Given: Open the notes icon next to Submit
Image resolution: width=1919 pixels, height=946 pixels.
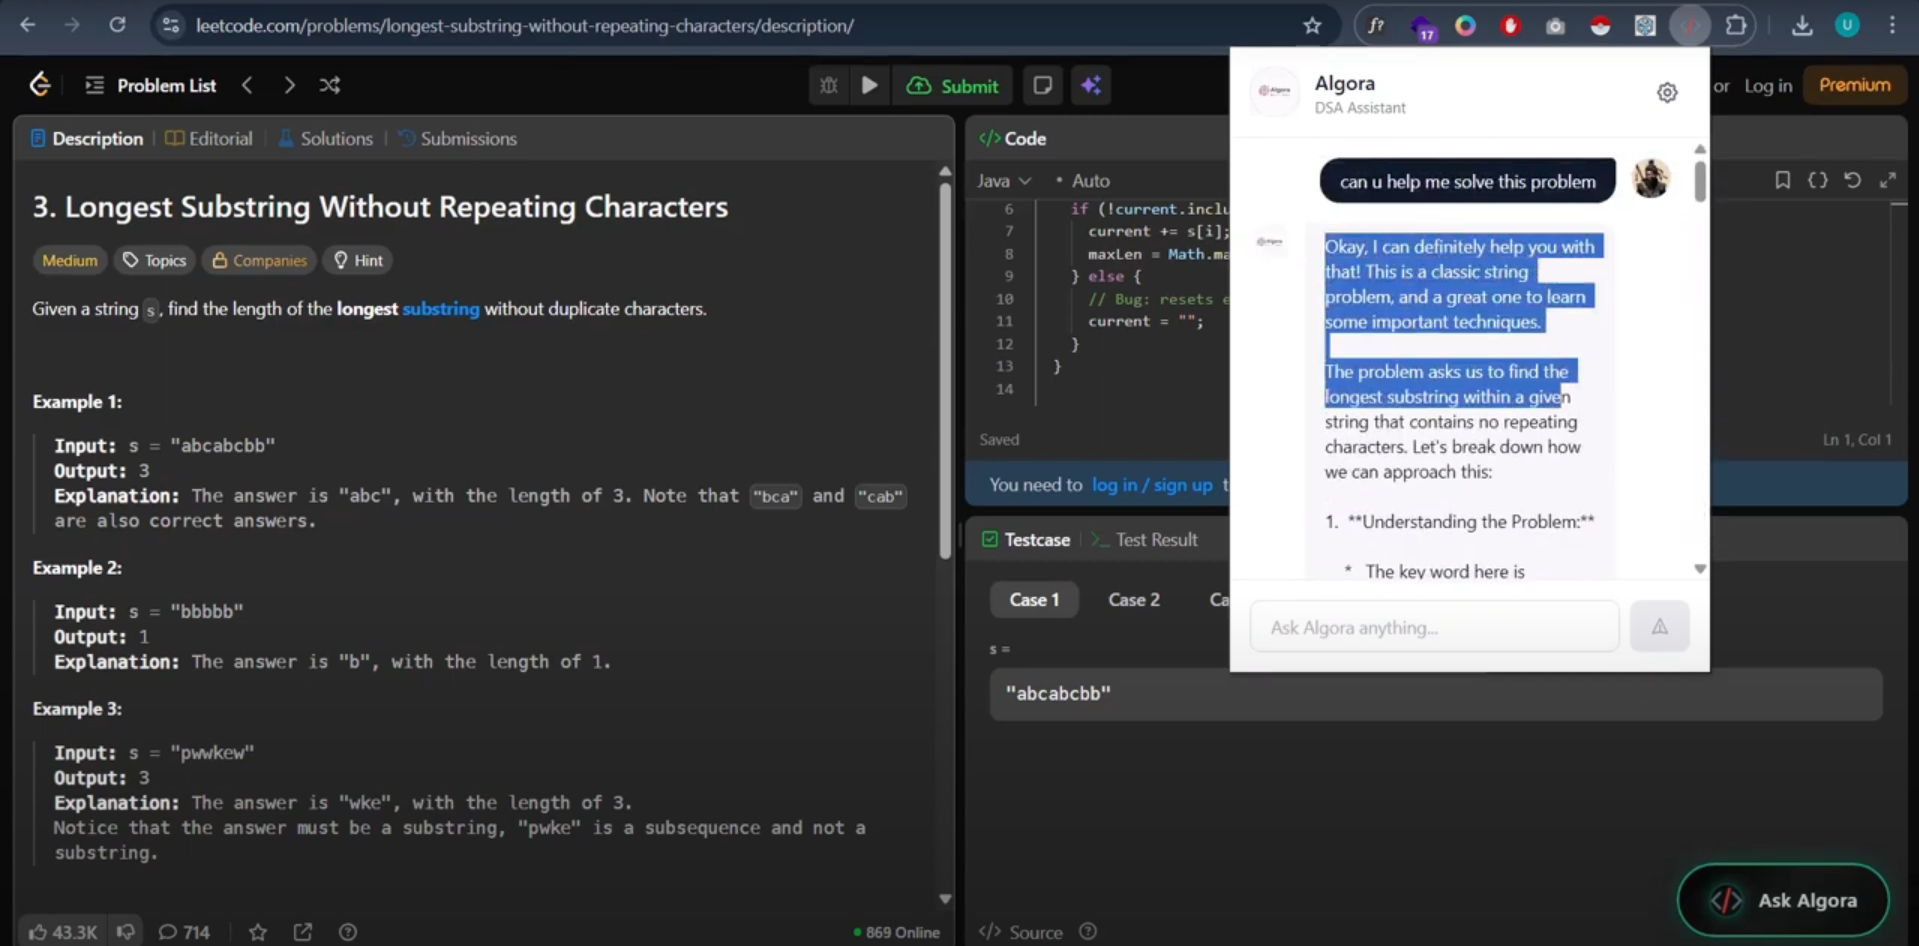Looking at the screenshot, I should point(1042,85).
